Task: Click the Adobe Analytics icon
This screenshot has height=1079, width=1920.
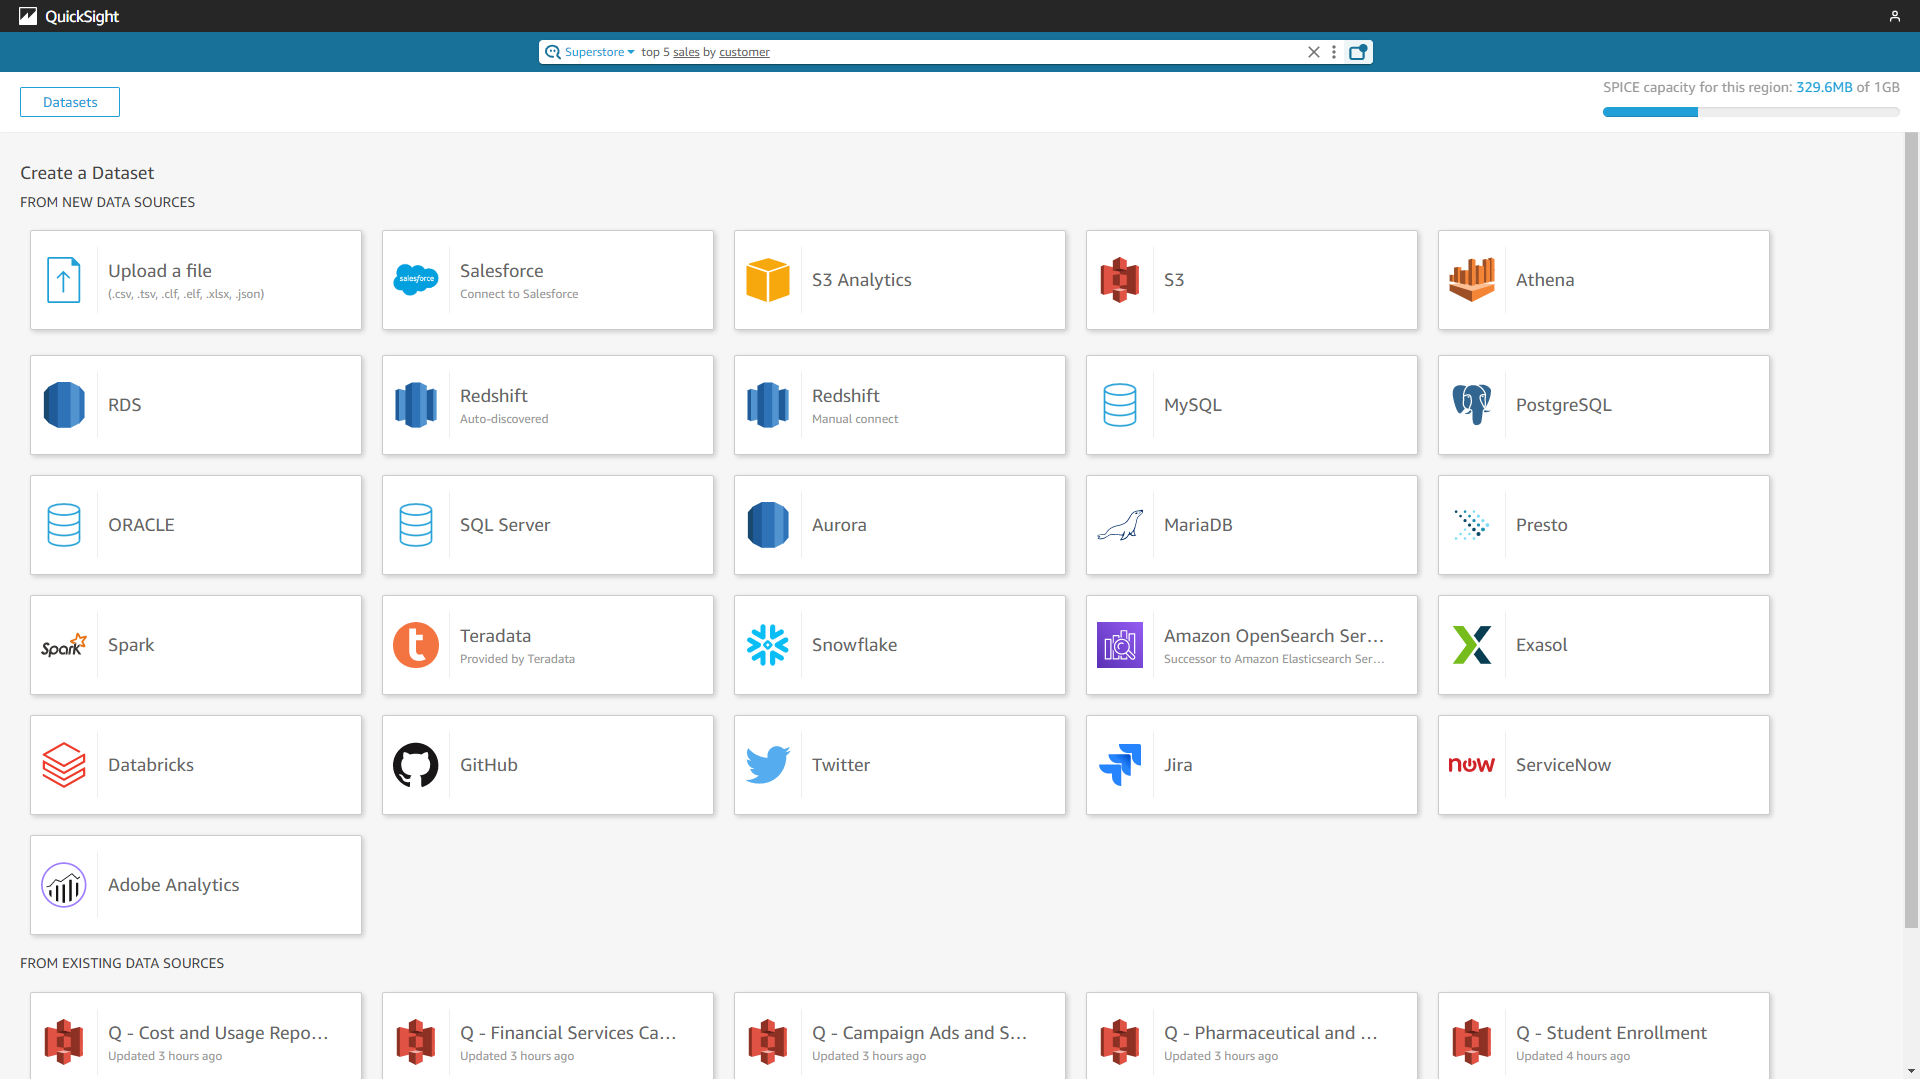Action: 64,885
